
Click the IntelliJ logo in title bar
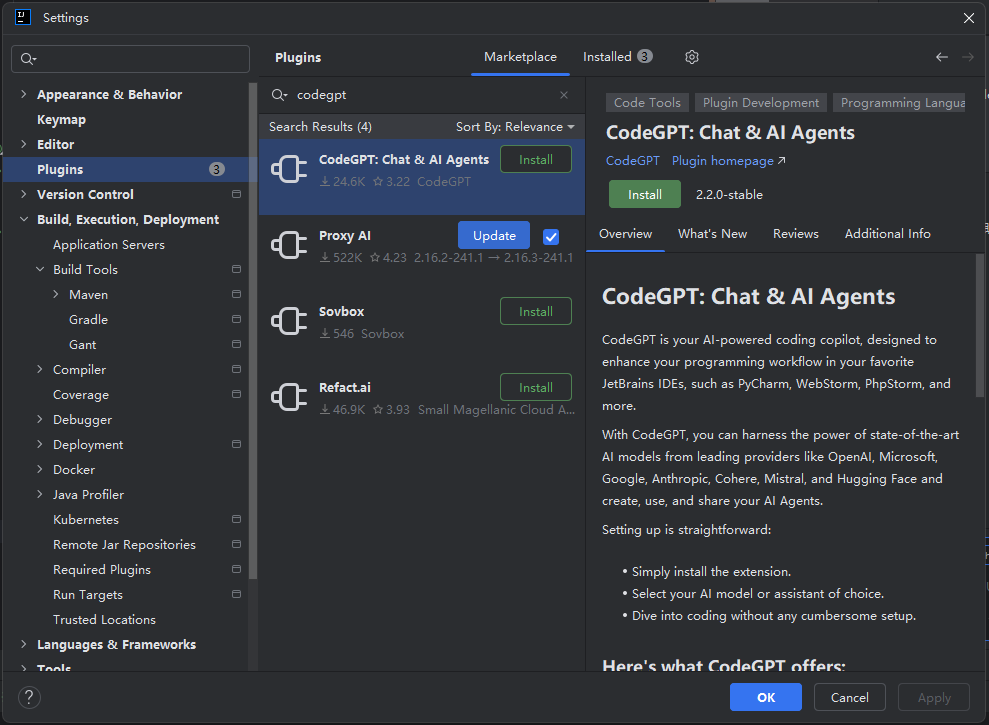[x=23, y=17]
